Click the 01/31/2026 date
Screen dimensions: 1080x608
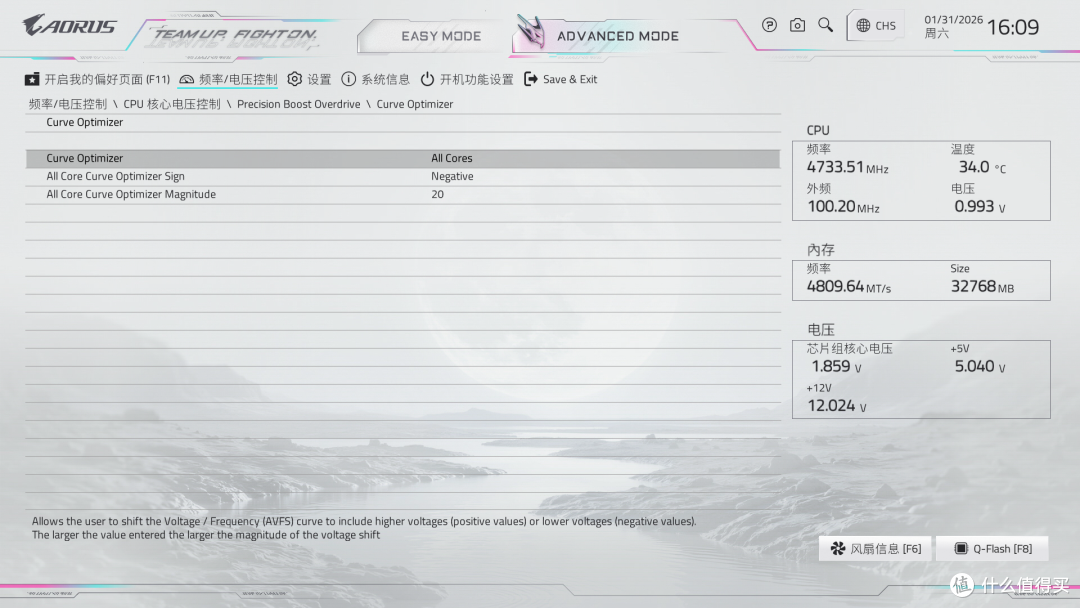(x=953, y=19)
